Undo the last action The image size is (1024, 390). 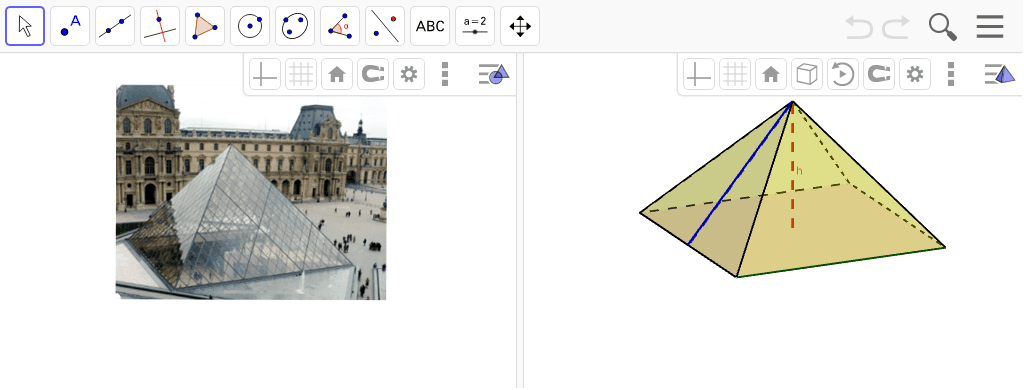859,27
